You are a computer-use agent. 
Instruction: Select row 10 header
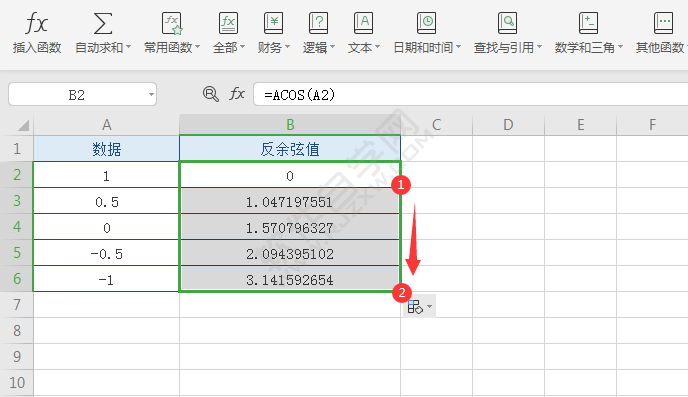[17, 383]
